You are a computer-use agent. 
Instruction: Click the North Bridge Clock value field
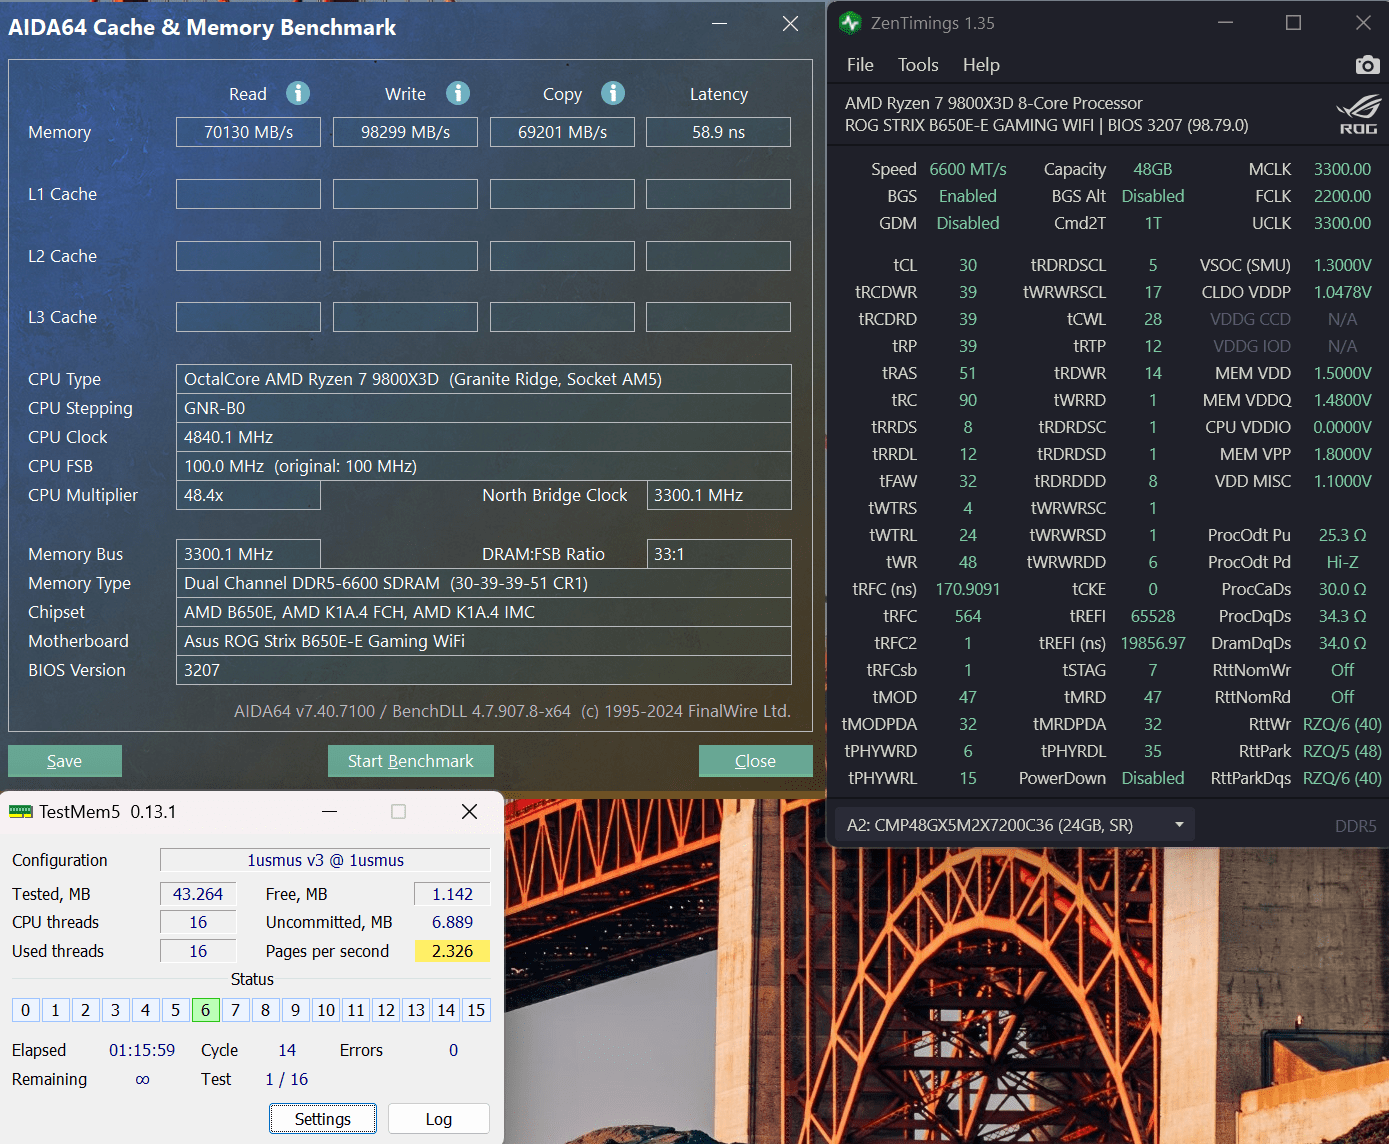click(x=719, y=495)
